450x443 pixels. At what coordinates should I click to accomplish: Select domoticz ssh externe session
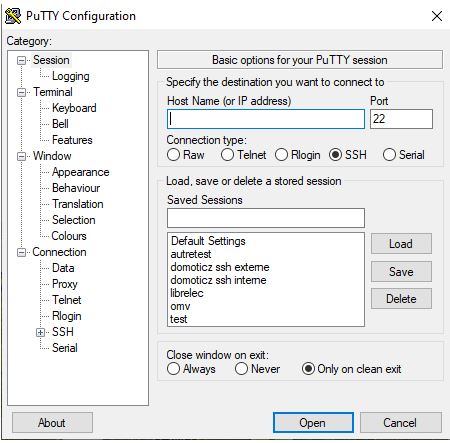coord(220,267)
